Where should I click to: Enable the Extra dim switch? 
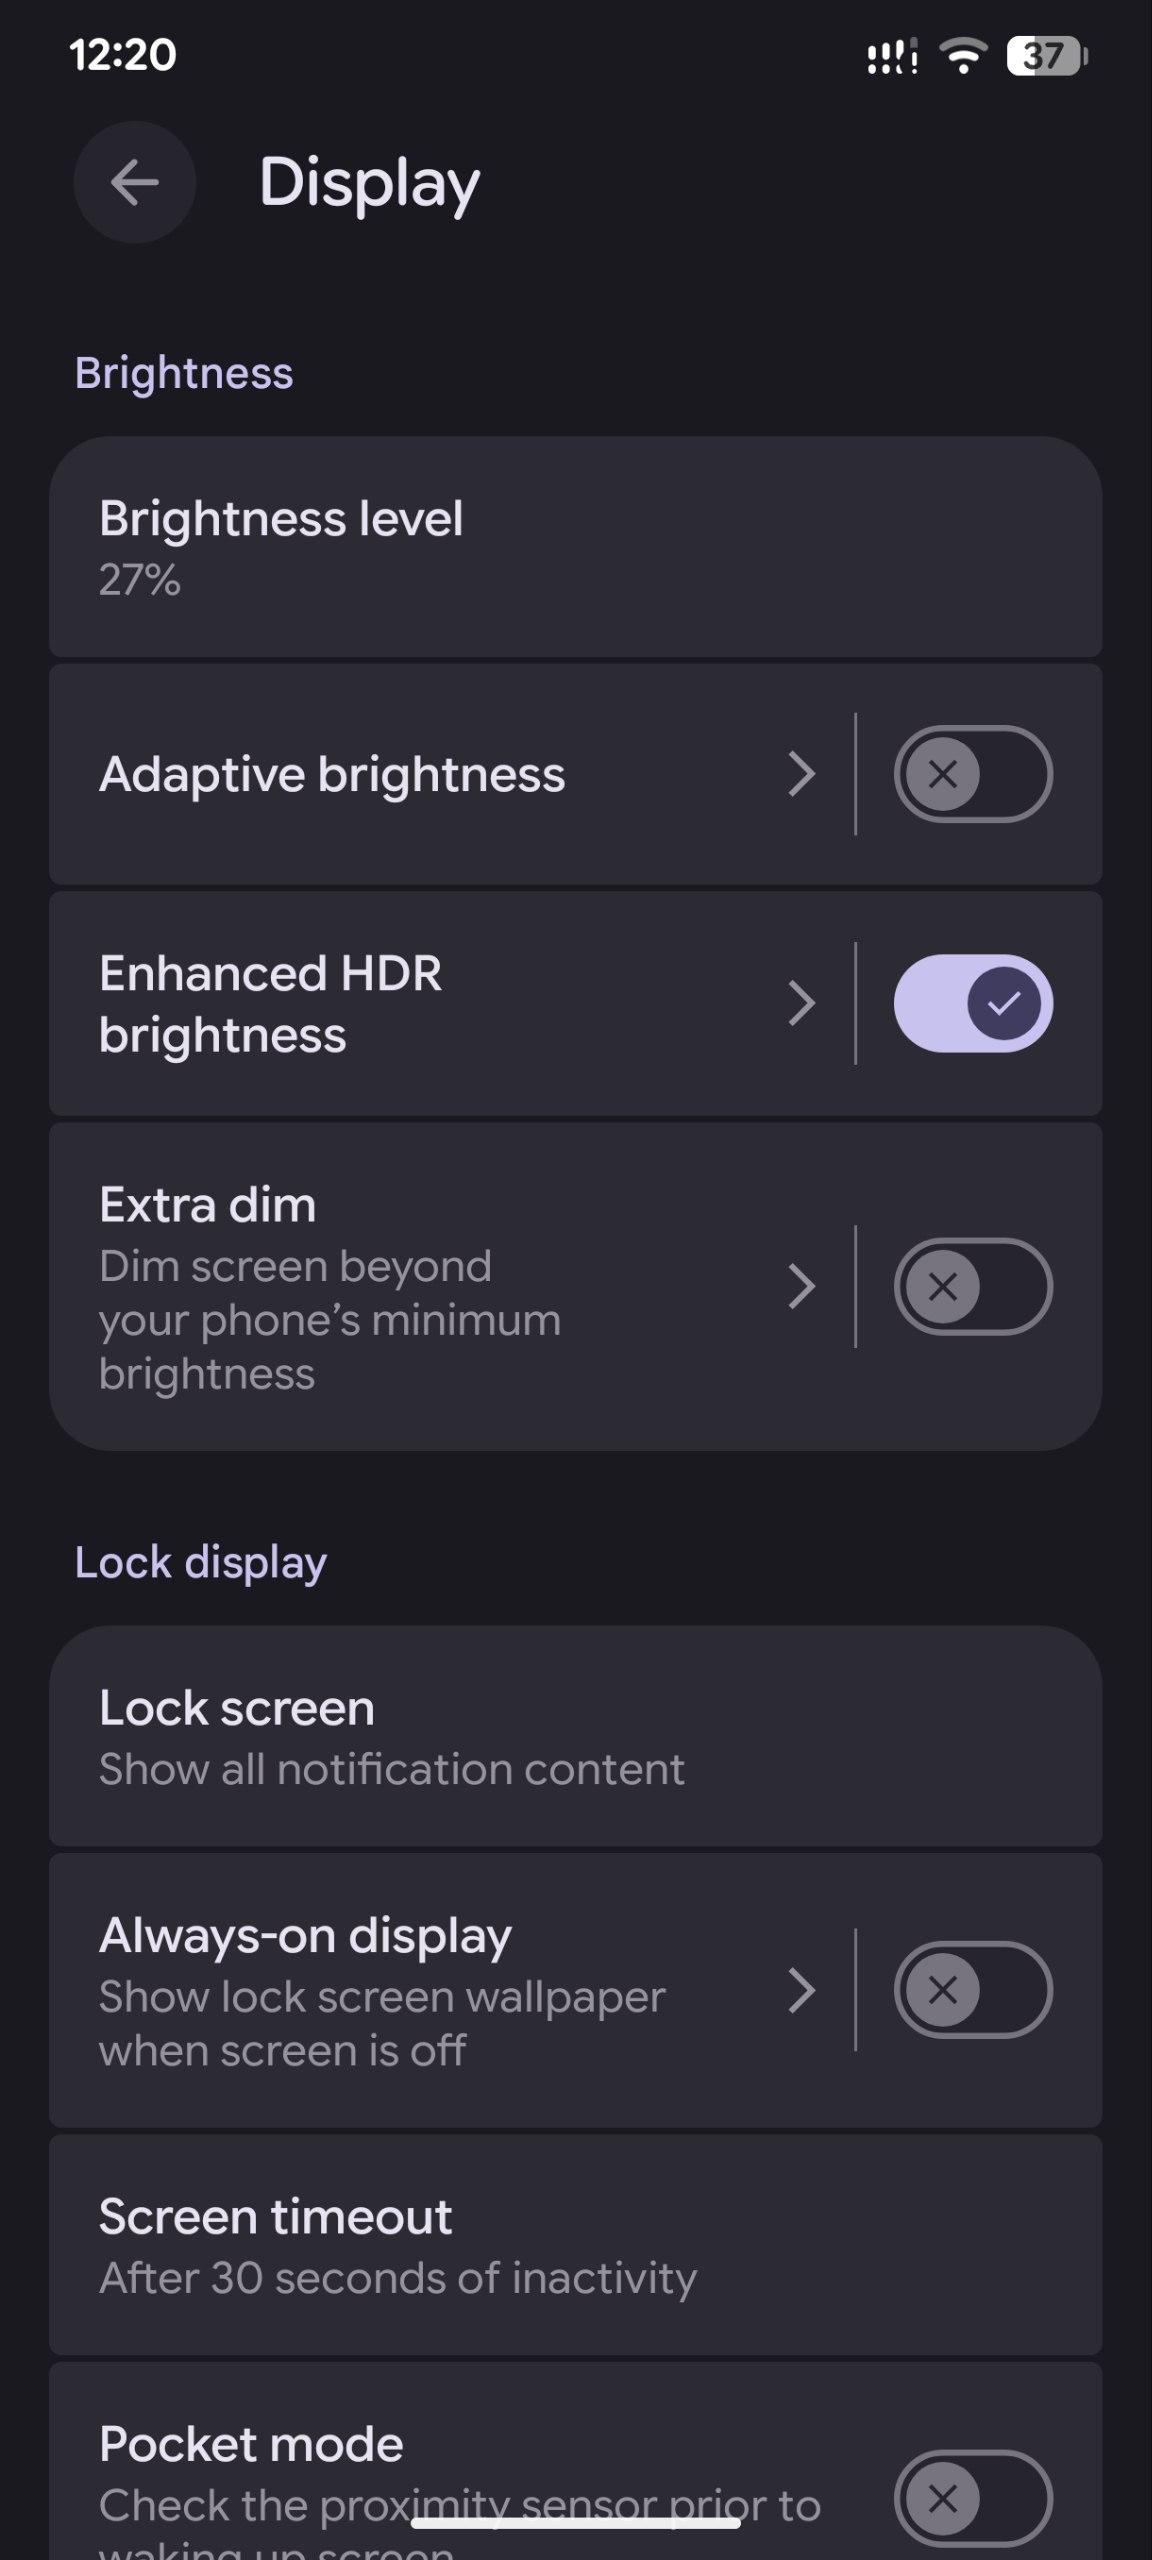point(972,1287)
